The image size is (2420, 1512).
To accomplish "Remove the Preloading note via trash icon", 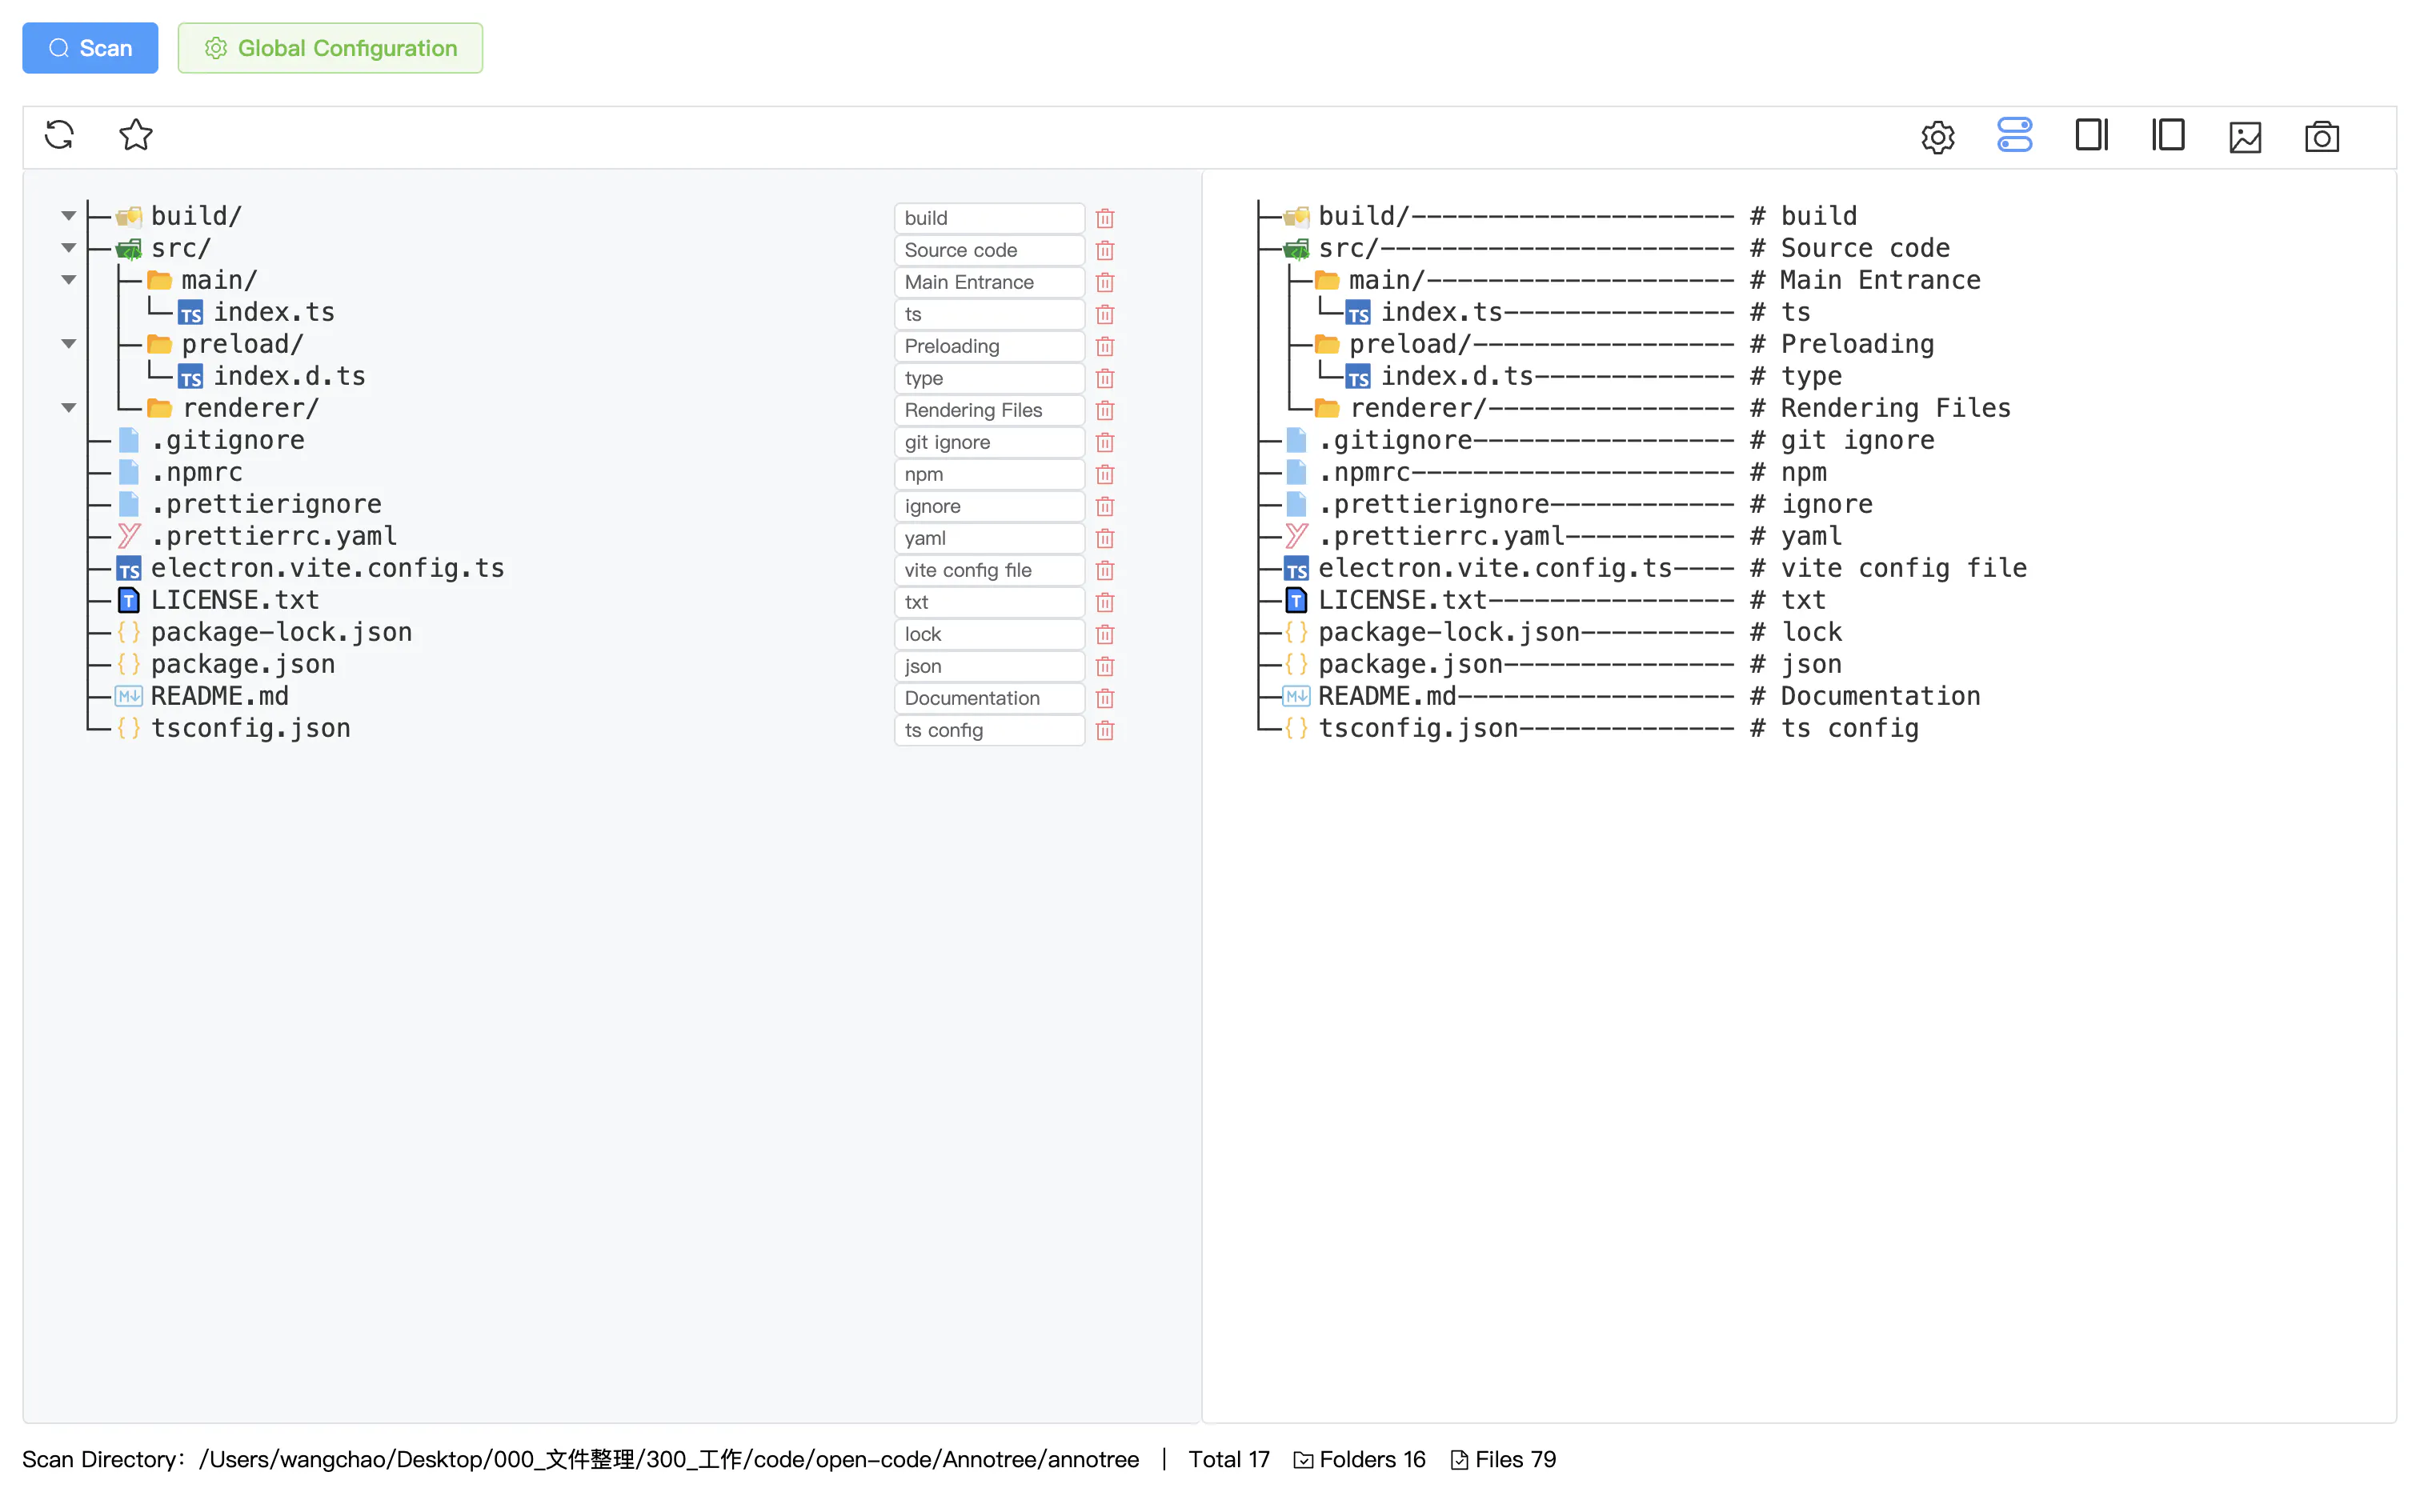I will [x=1105, y=346].
